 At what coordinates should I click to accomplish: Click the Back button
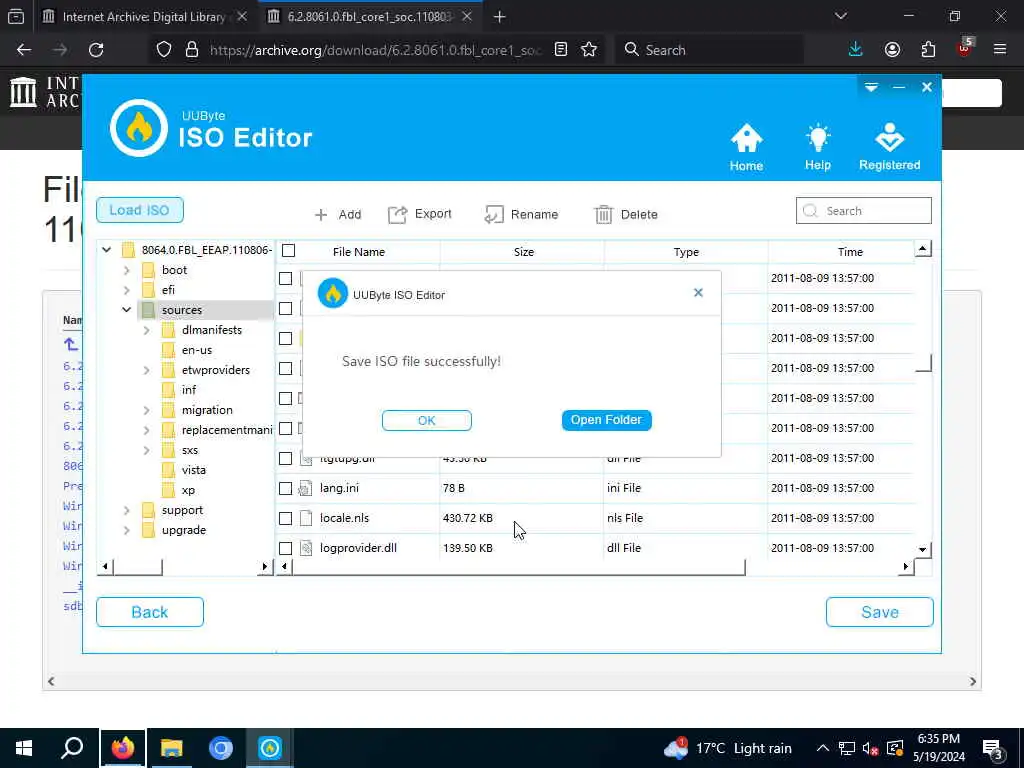[x=150, y=612]
